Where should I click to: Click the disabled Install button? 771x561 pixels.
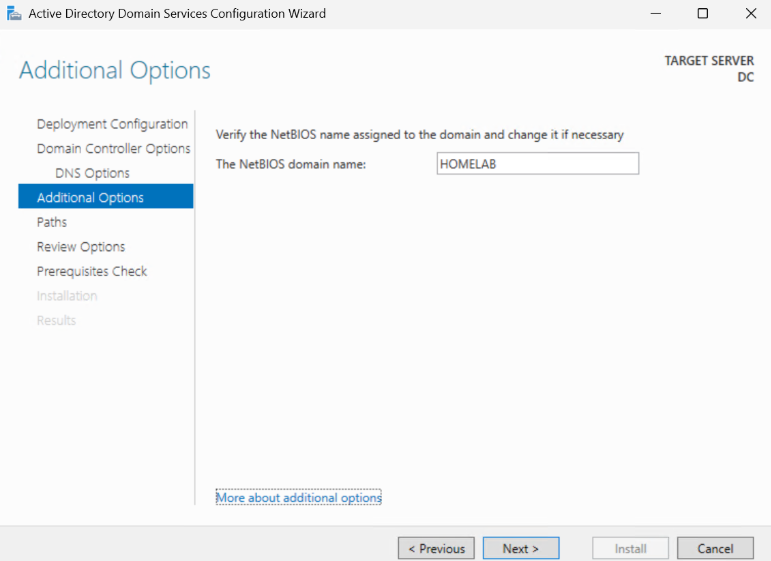(x=630, y=548)
